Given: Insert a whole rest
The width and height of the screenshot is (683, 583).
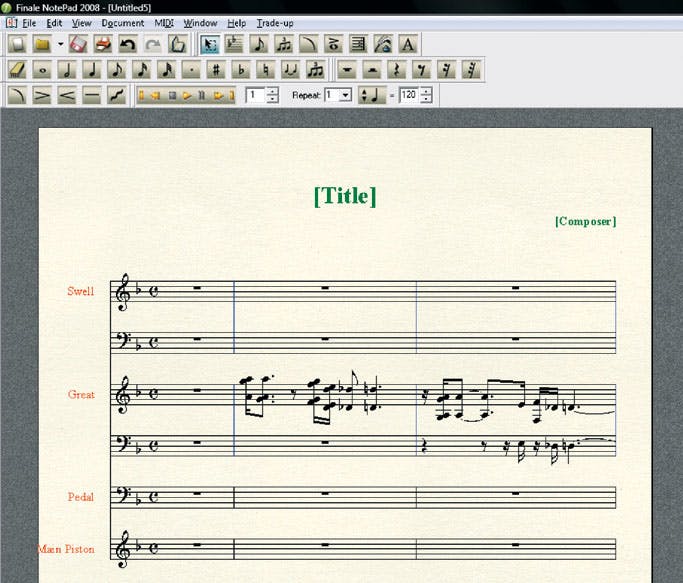Looking at the screenshot, I should (347, 70).
